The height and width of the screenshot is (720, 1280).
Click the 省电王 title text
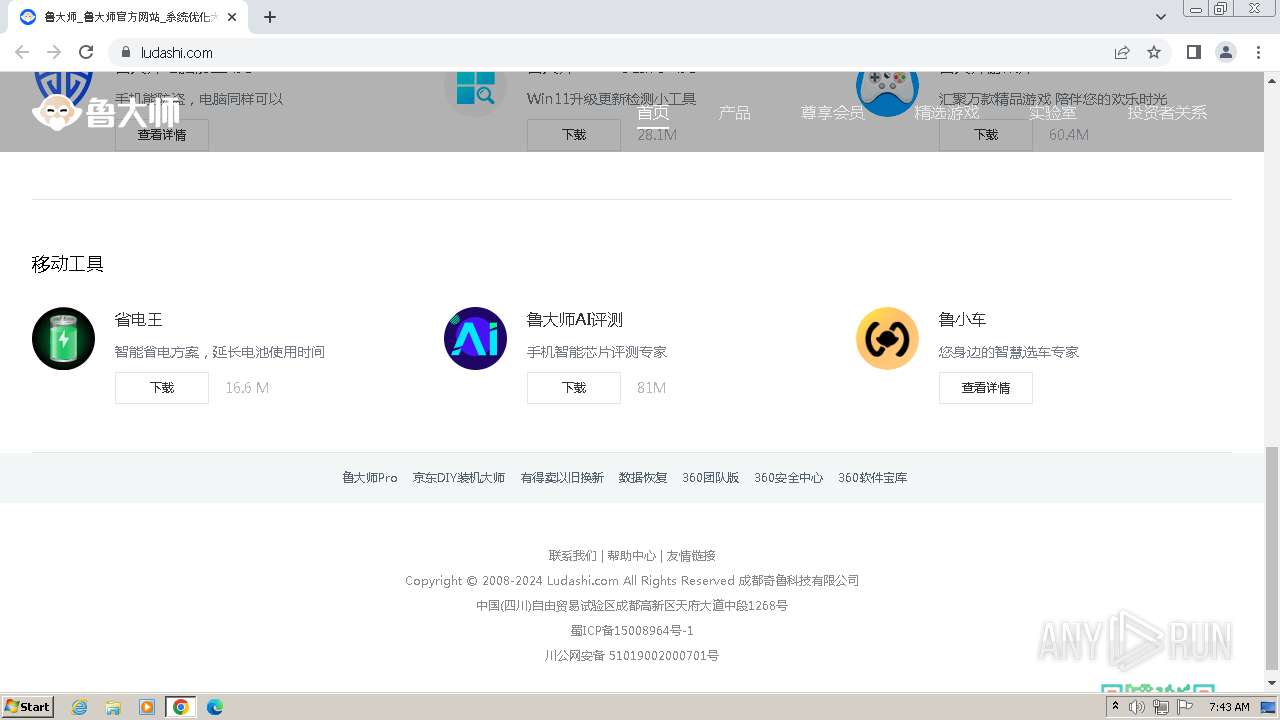tap(139, 320)
